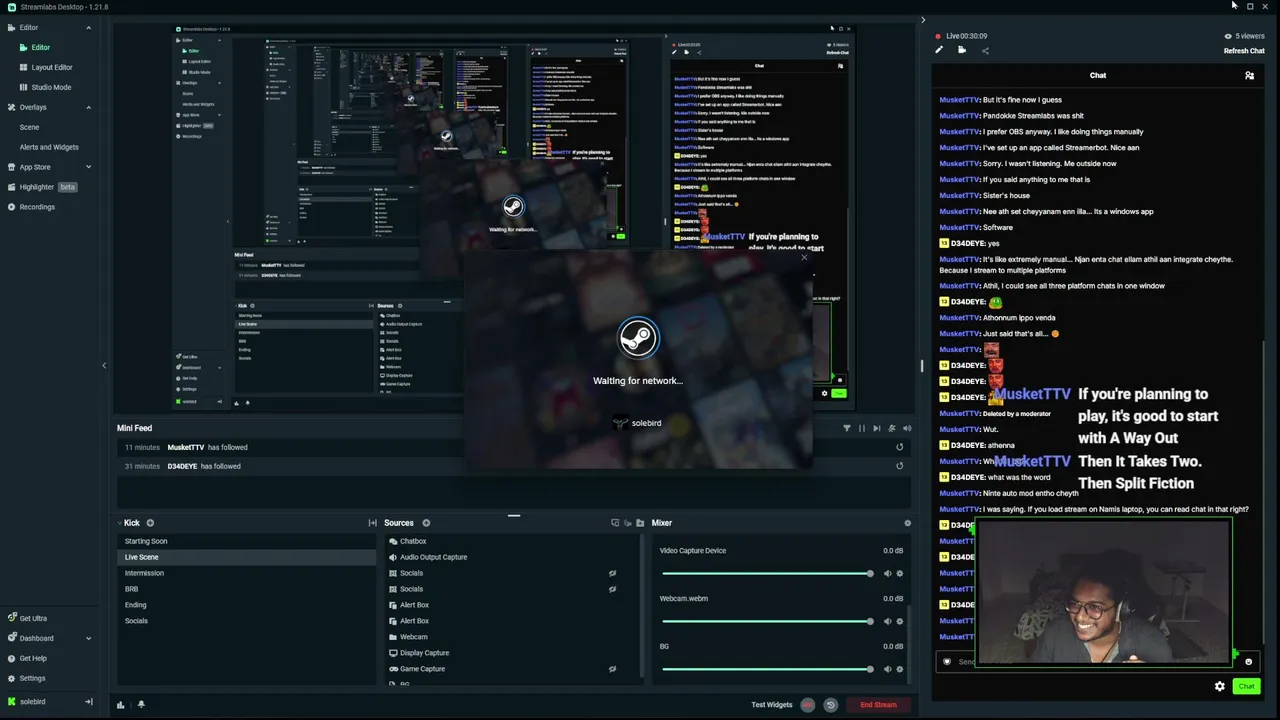Replay MusketTTV follow alert
1280x720 pixels.
click(x=899, y=447)
